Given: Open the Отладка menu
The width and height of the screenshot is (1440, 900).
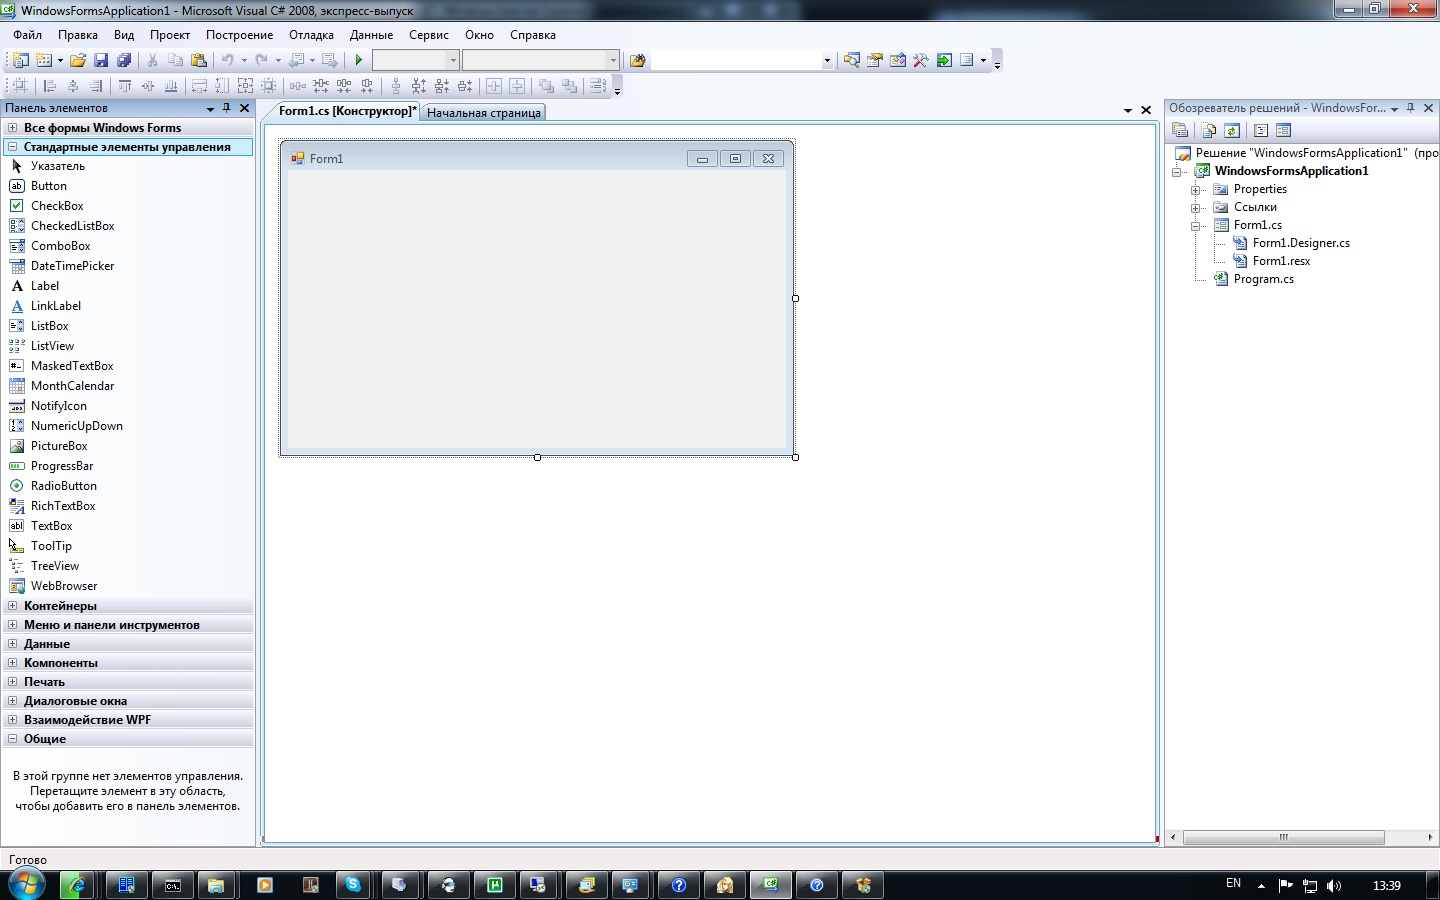Looking at the screenshot, I should 311,35.
